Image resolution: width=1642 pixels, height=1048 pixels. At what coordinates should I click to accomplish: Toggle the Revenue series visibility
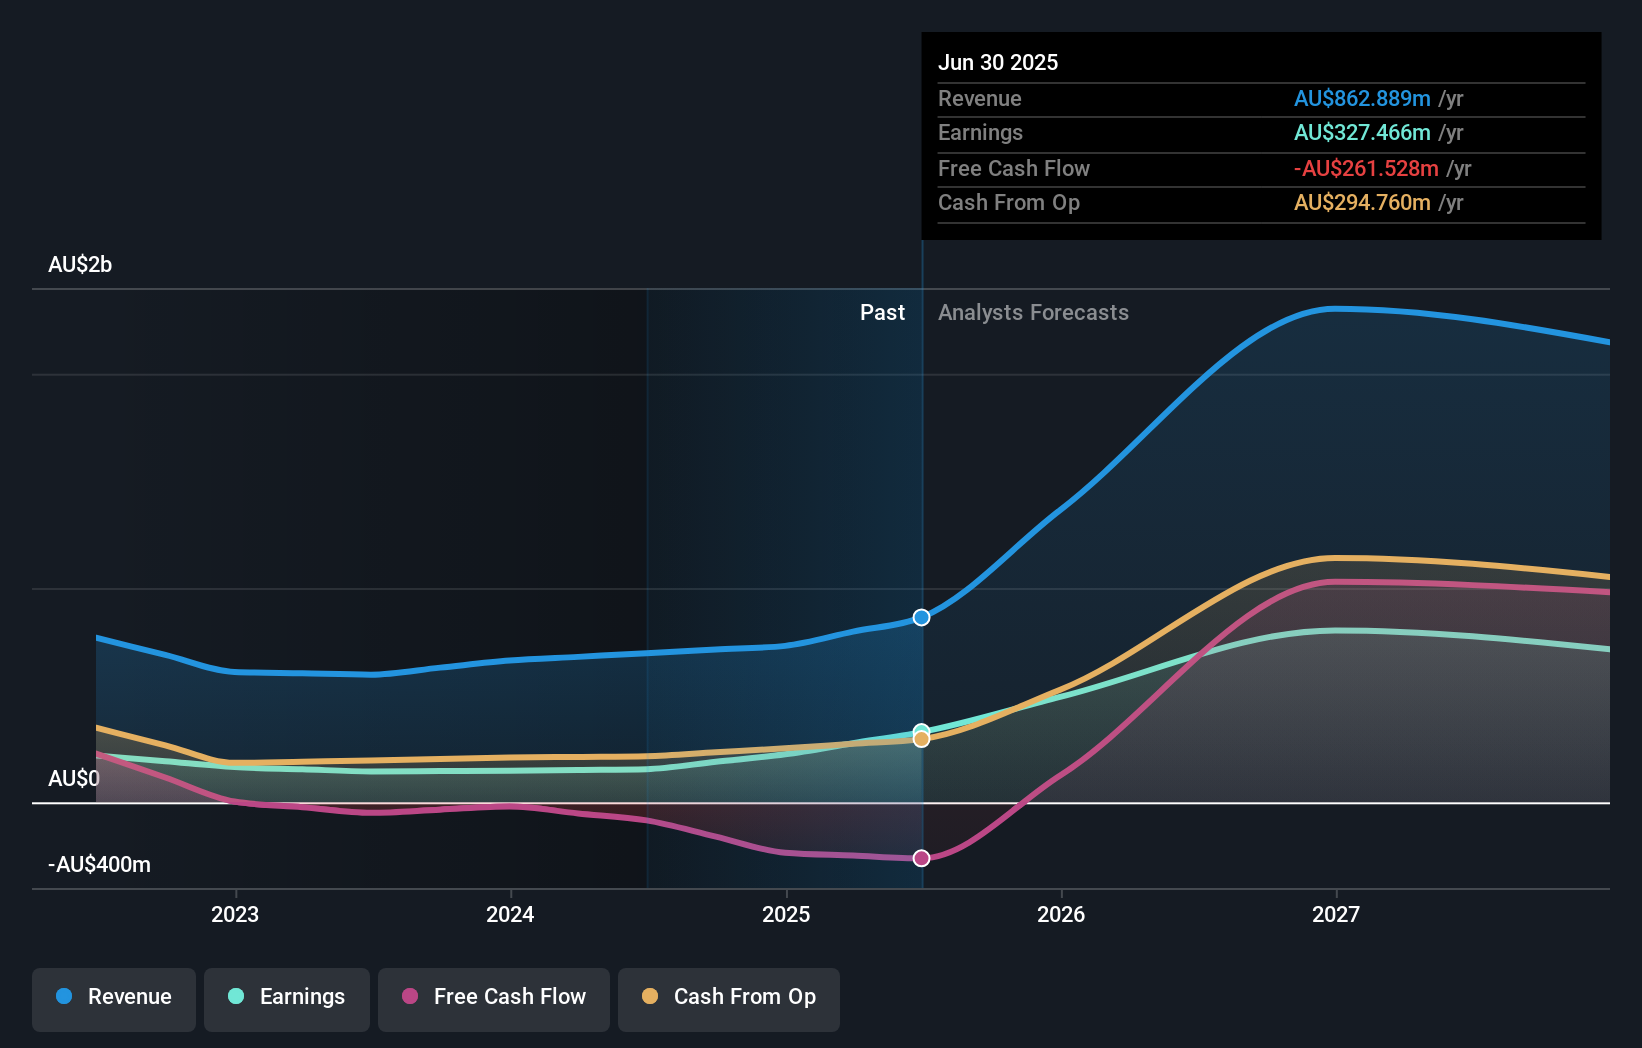[113, 997]
